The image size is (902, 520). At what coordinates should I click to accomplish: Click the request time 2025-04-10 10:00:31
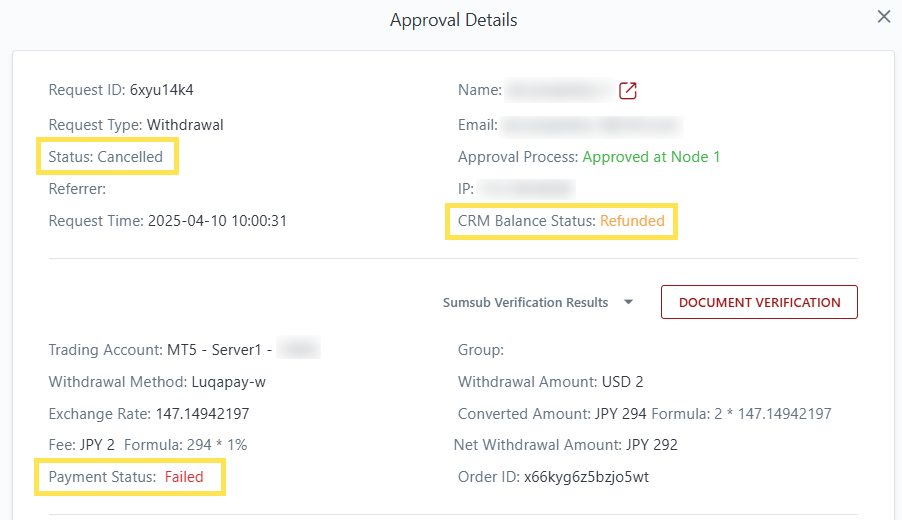217,221
